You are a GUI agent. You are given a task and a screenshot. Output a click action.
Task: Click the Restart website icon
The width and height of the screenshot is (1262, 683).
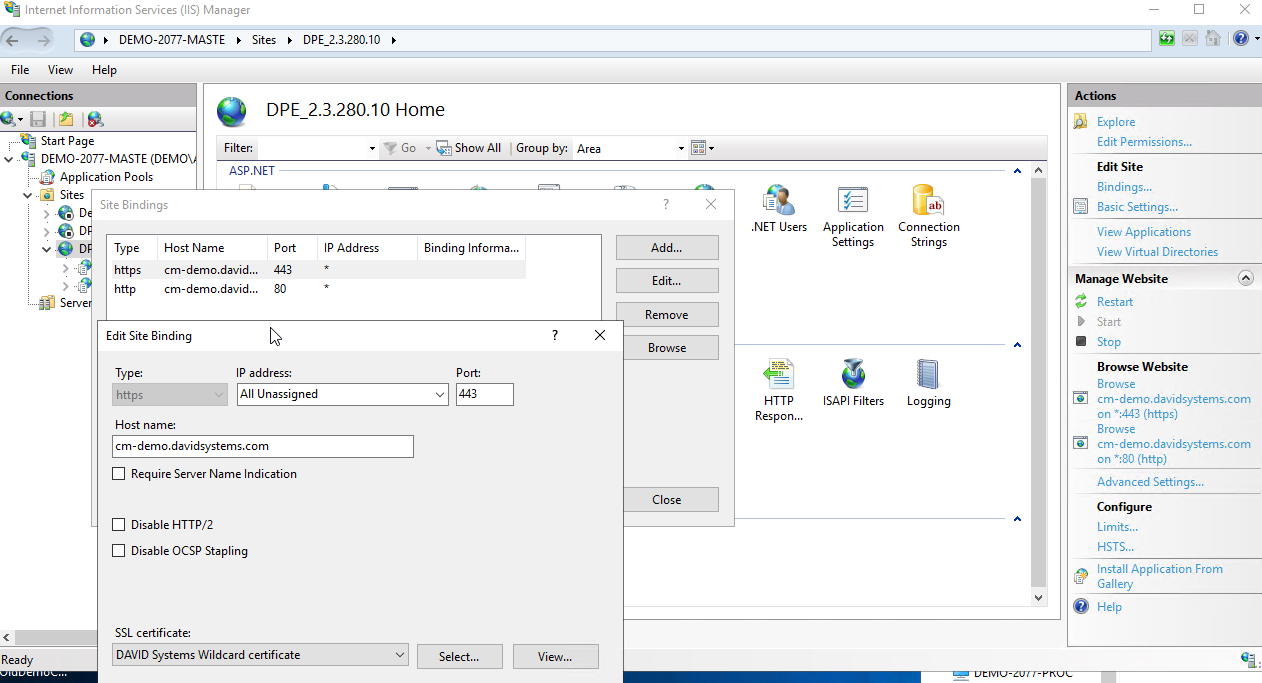point(1081,302)
